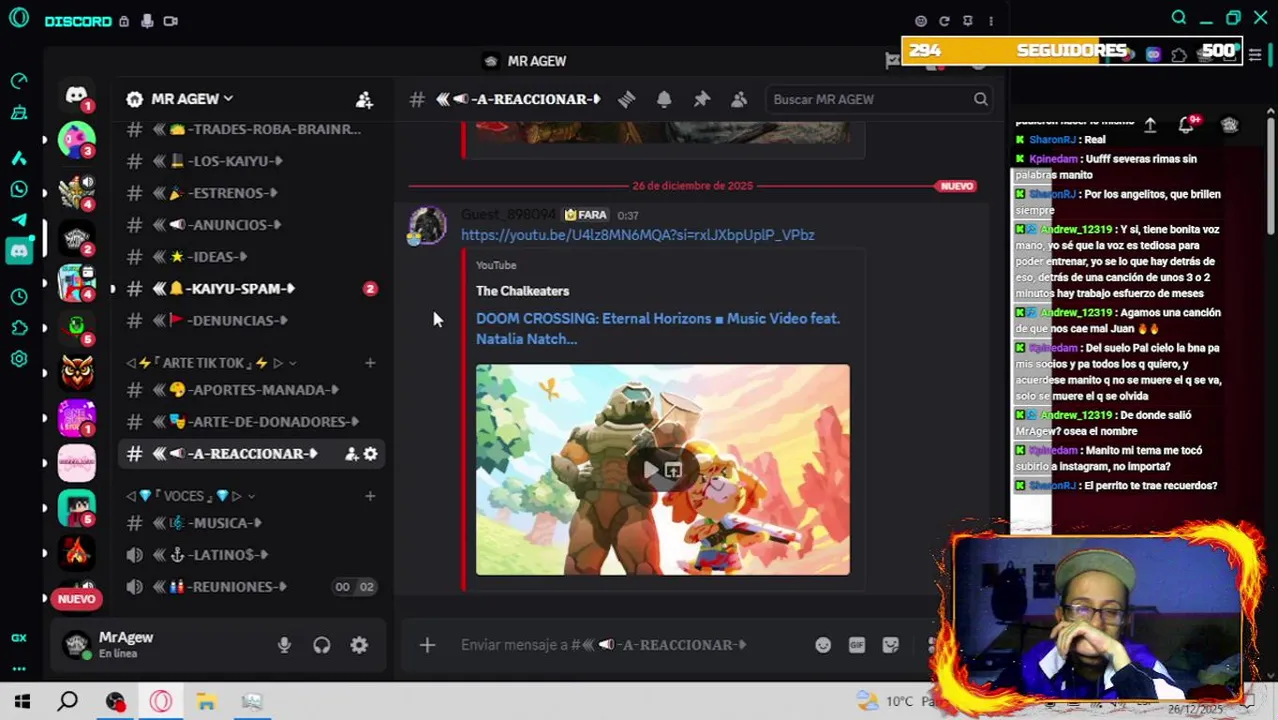1278x720 pixels.
Task: Click the invite people icon beside MR AGEW
Action: (x=364, y=99)
